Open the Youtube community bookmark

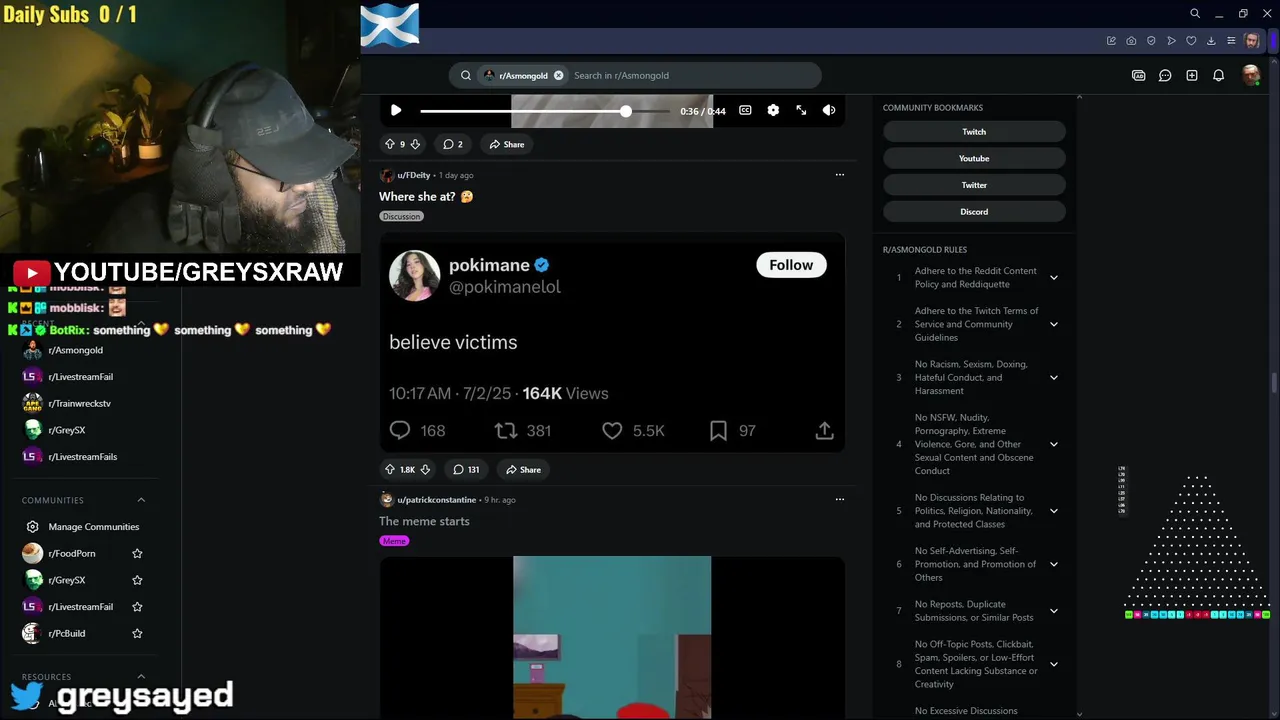tap(974, 158)
